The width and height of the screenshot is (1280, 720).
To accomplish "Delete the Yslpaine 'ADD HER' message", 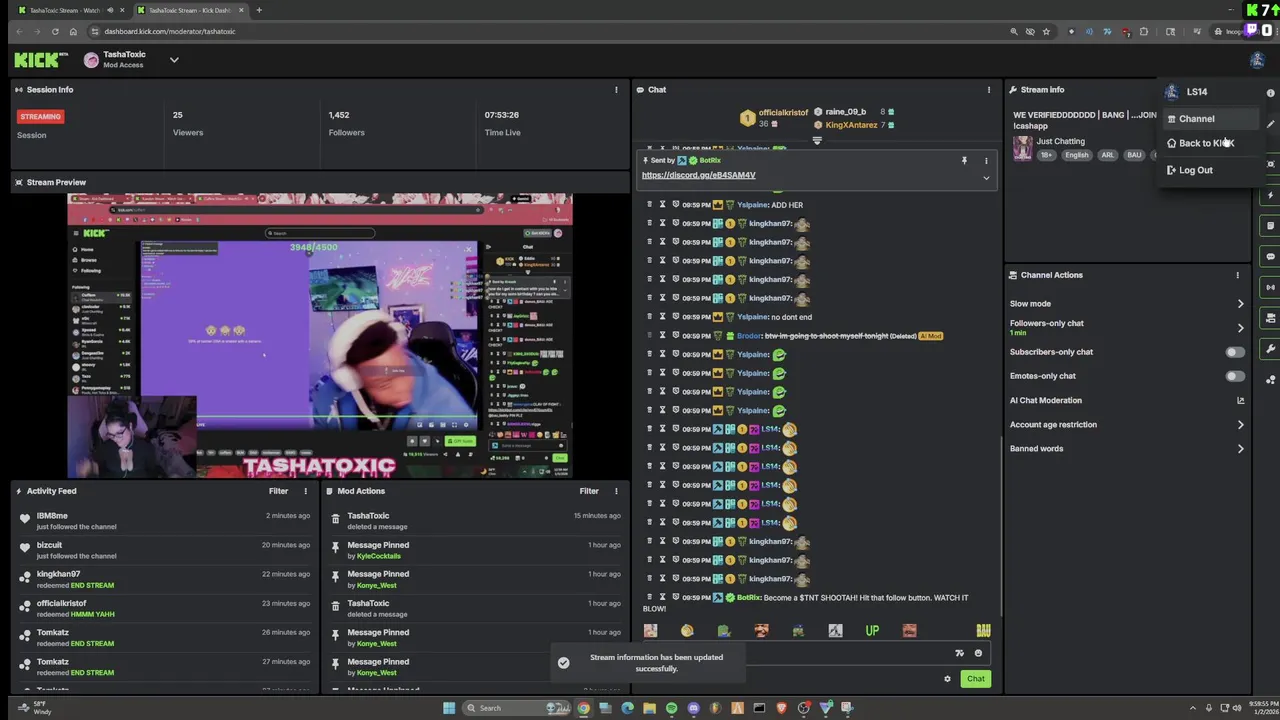I will click(649, 205).
